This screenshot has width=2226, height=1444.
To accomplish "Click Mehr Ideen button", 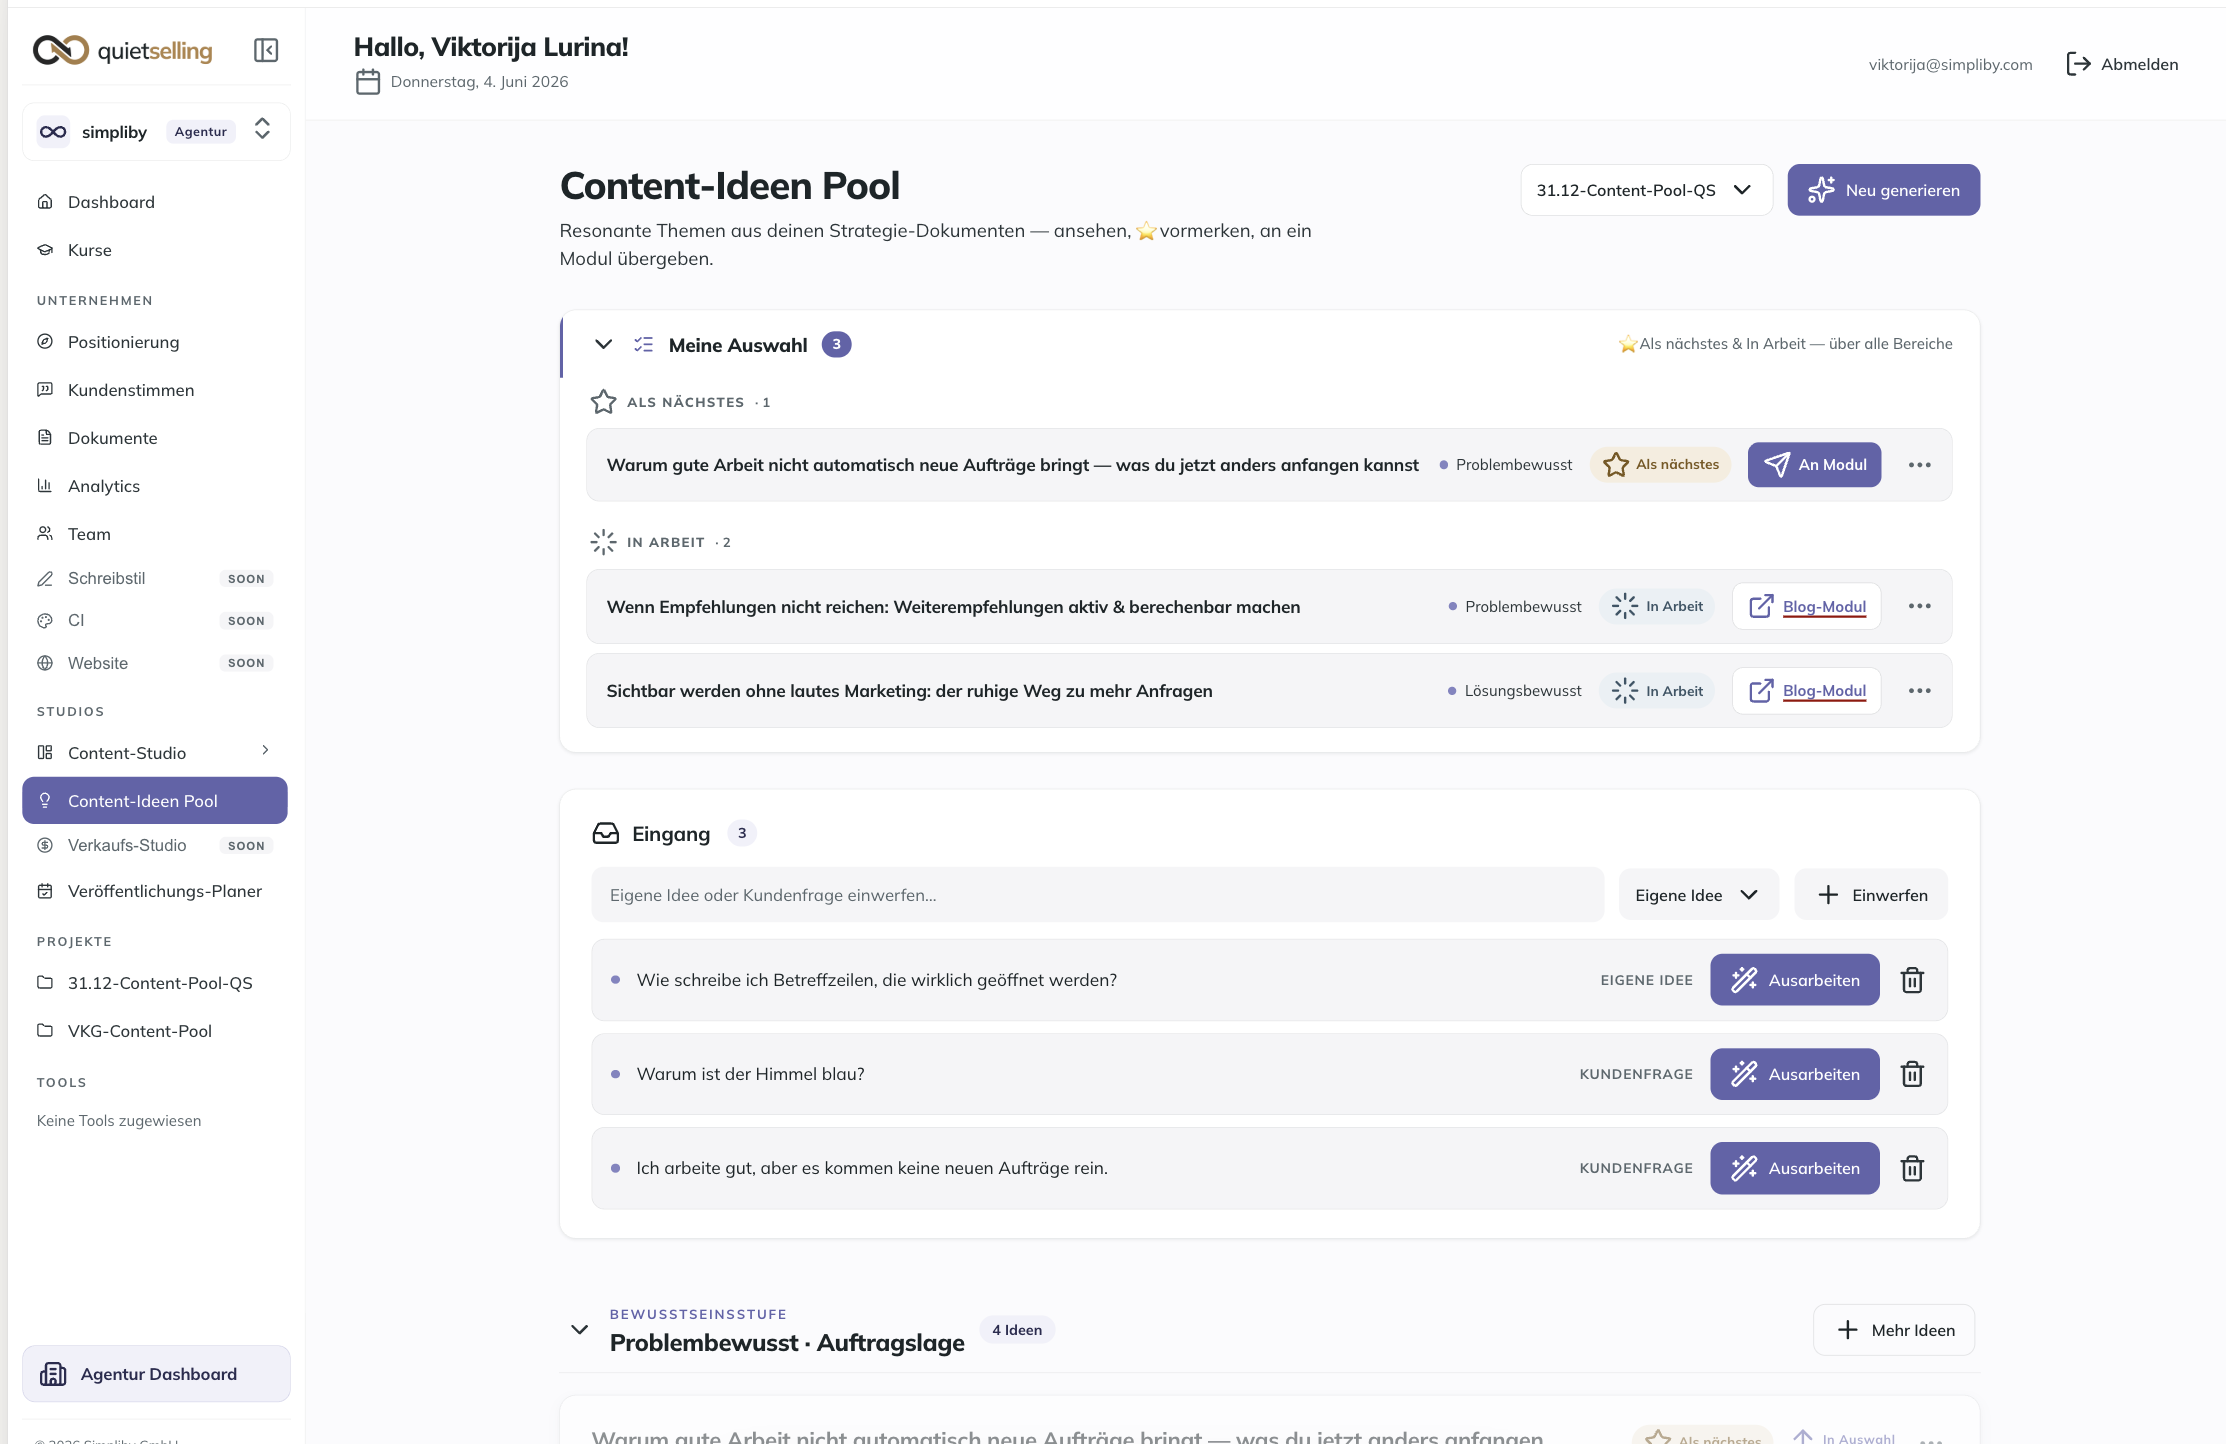I will 1894,1330.
